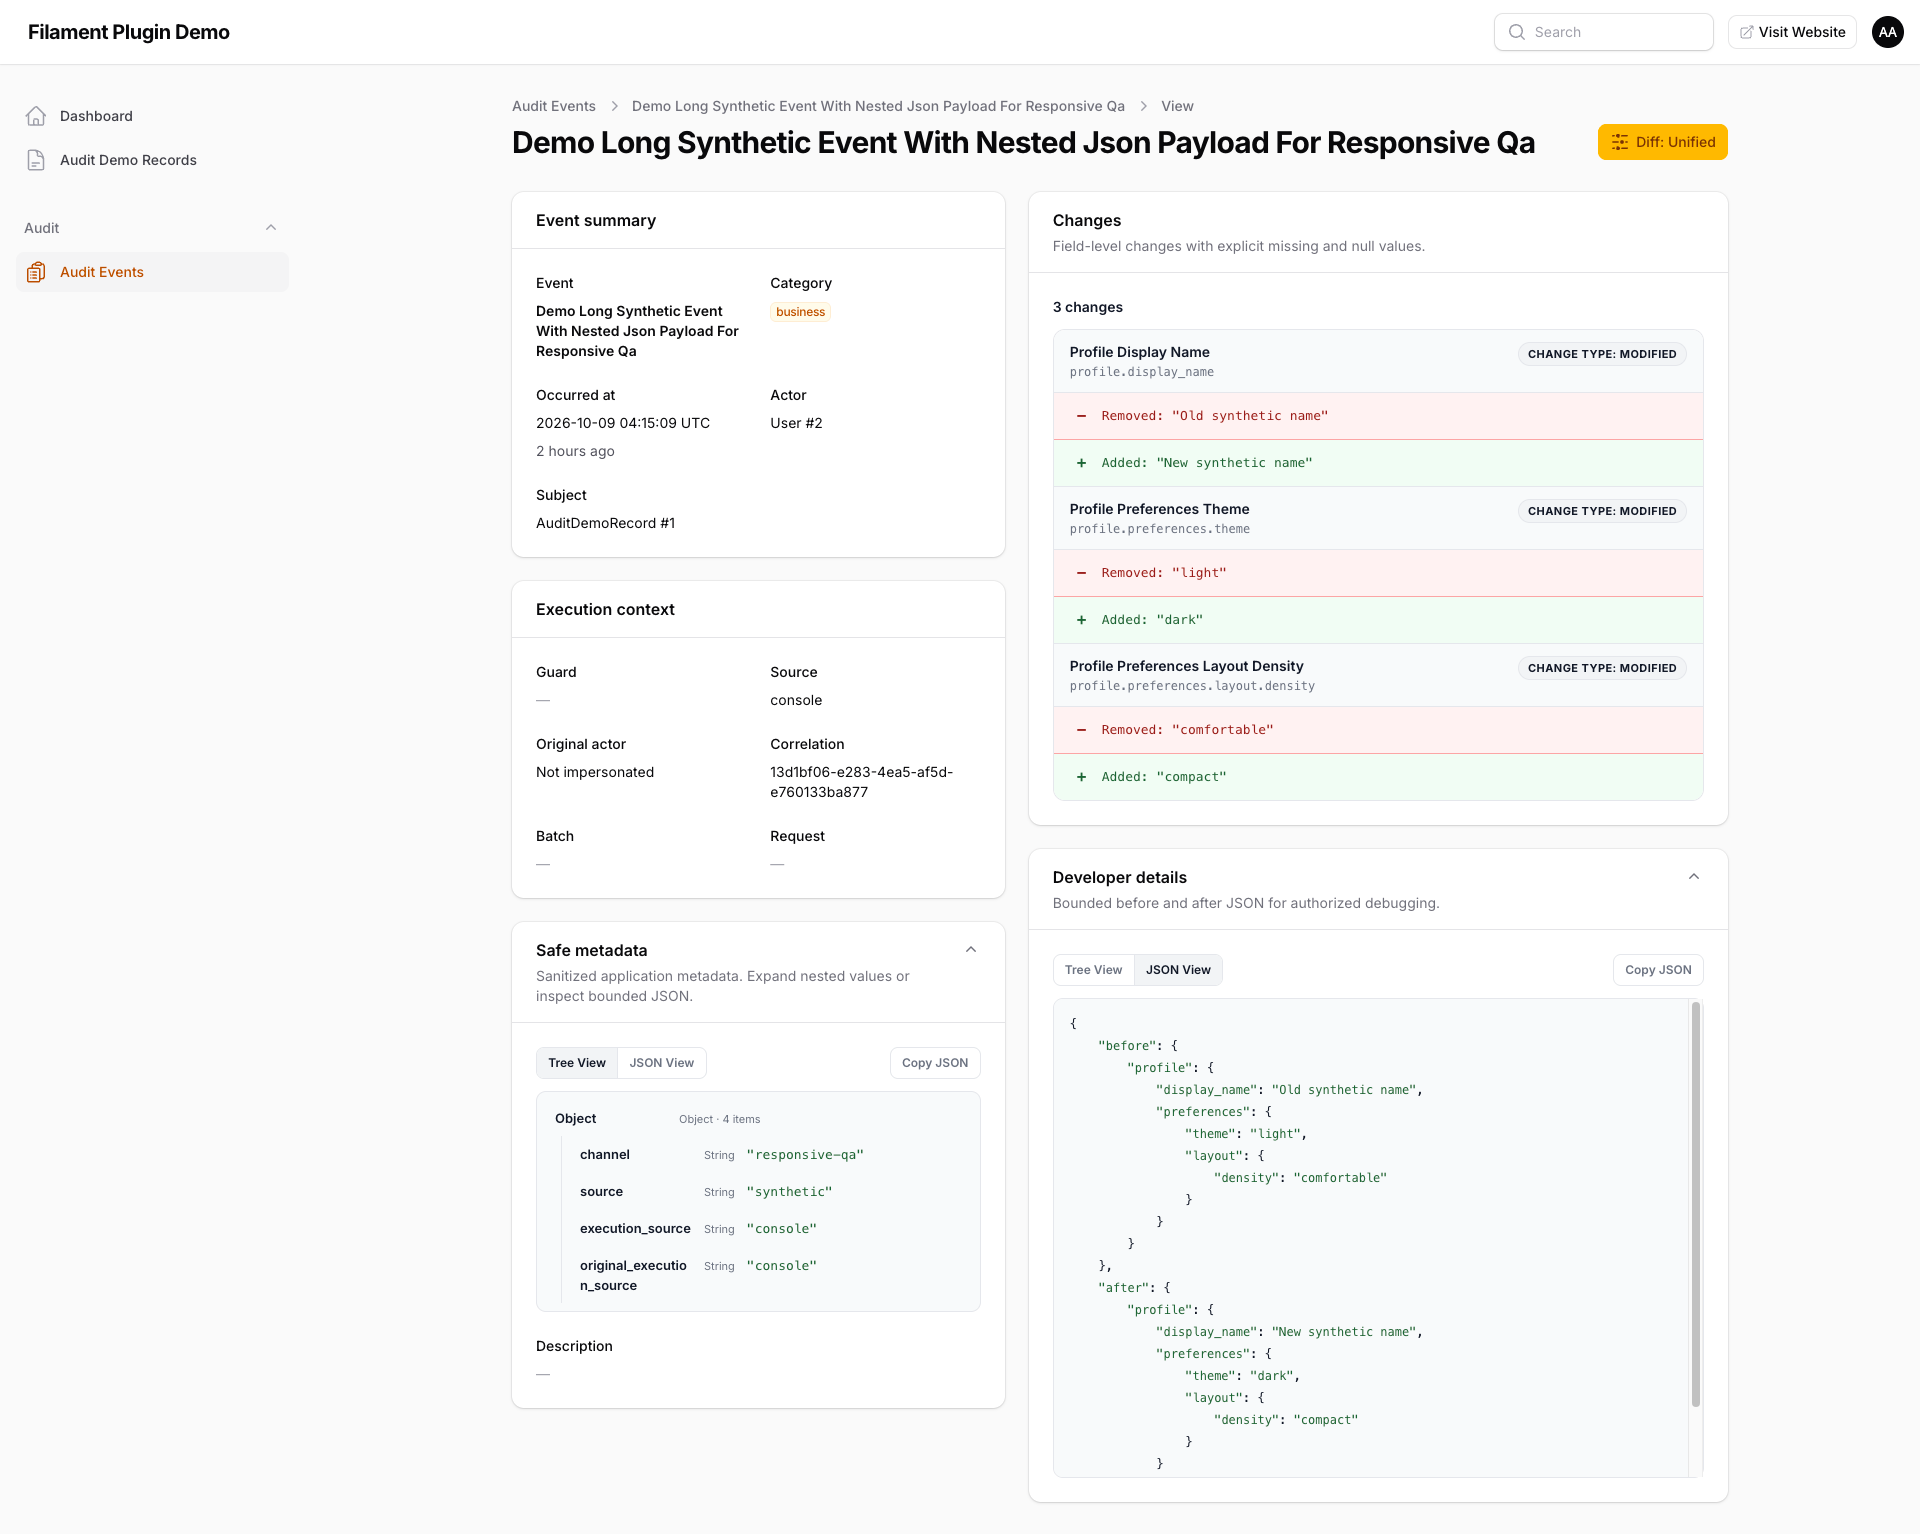Screen dimensions: 1920x1534
Task: Go to Audit Events breadcrumb link
Action: pyautogui.click(x=554, y=106)
